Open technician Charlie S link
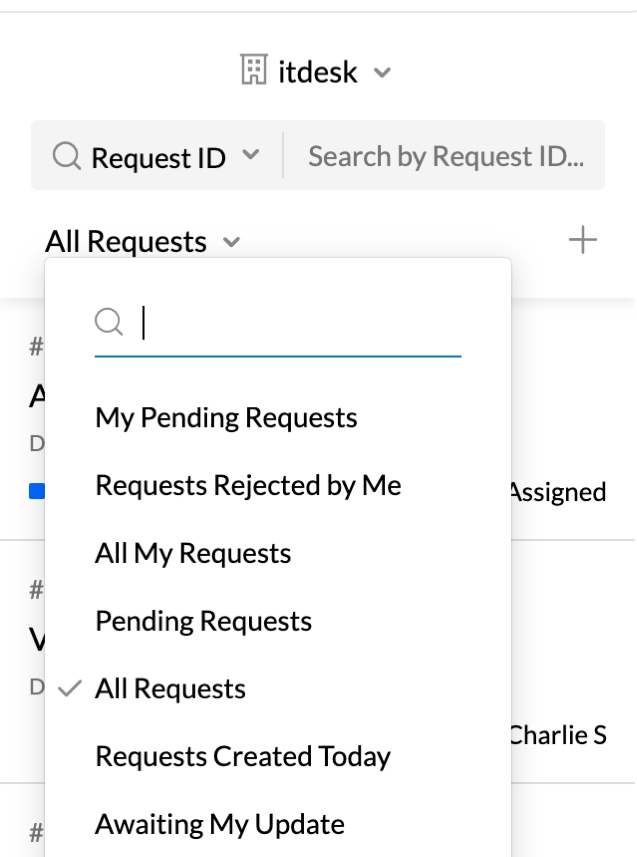This screenshot has width=637, height=857. tap(558, 735)
